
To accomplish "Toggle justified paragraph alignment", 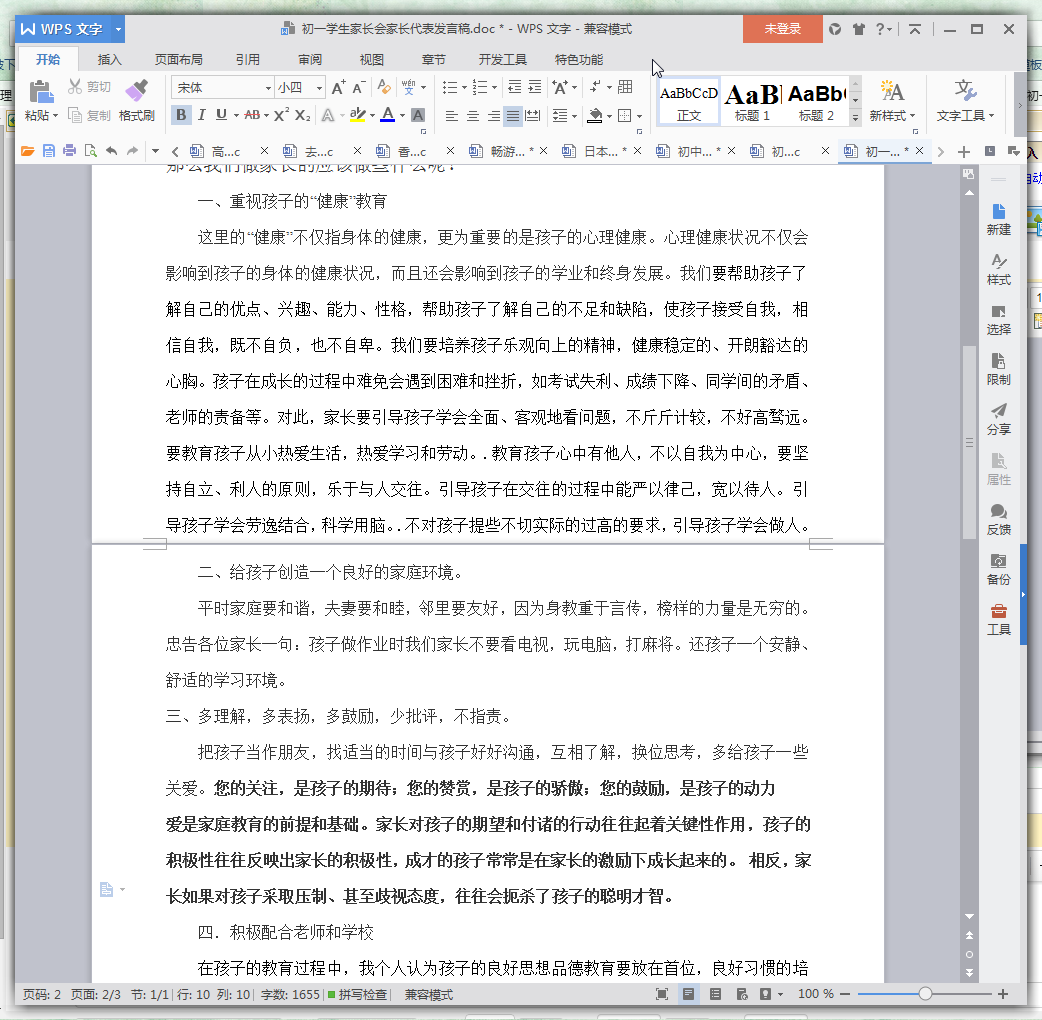I will (512, 116).
